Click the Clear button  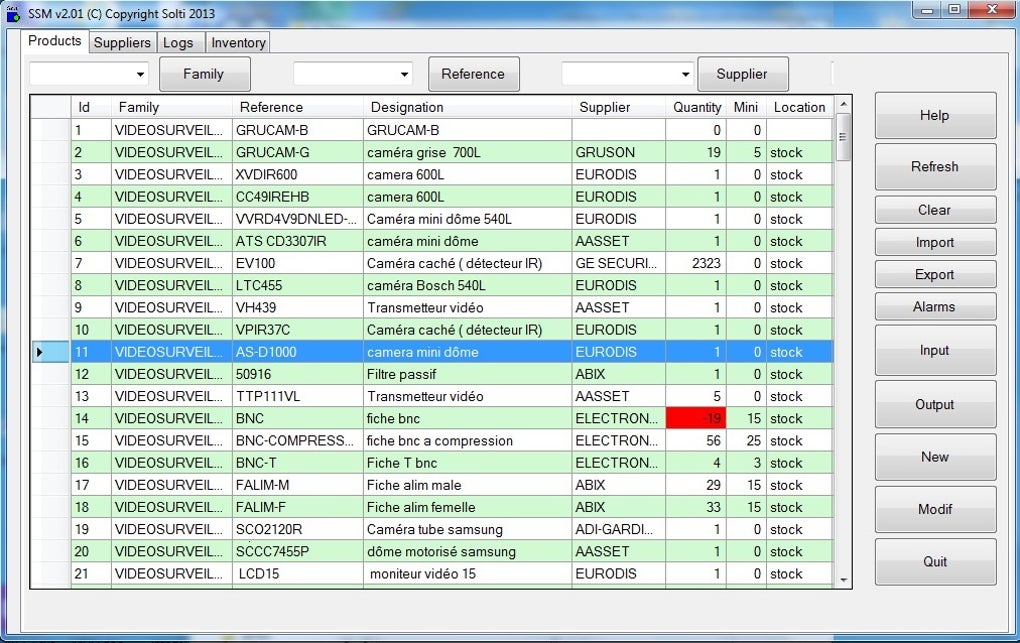coord(935,210)
